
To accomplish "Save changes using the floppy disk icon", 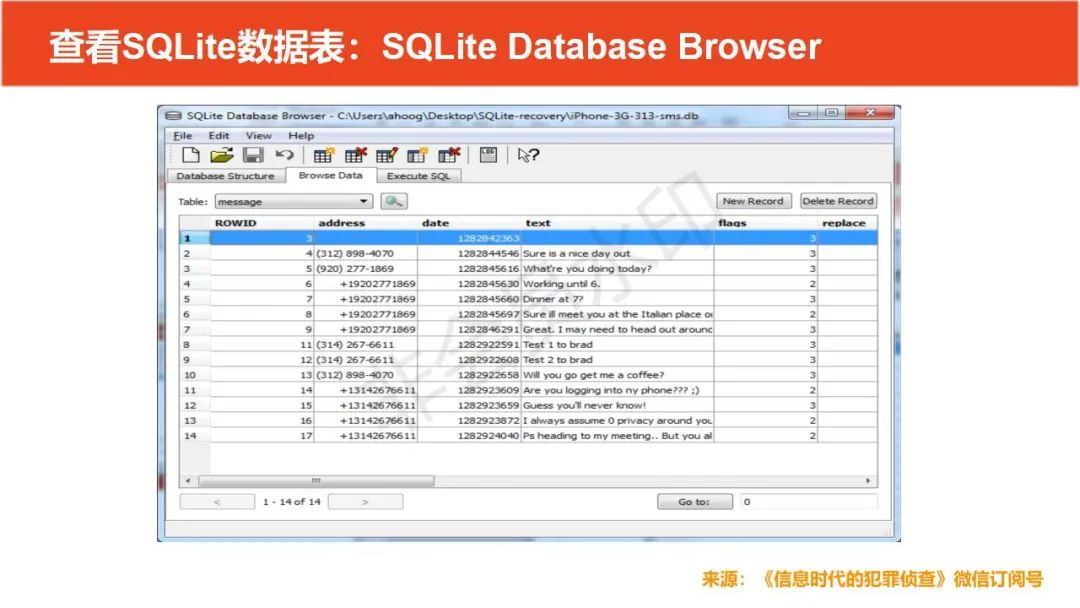I will (253, 156).
